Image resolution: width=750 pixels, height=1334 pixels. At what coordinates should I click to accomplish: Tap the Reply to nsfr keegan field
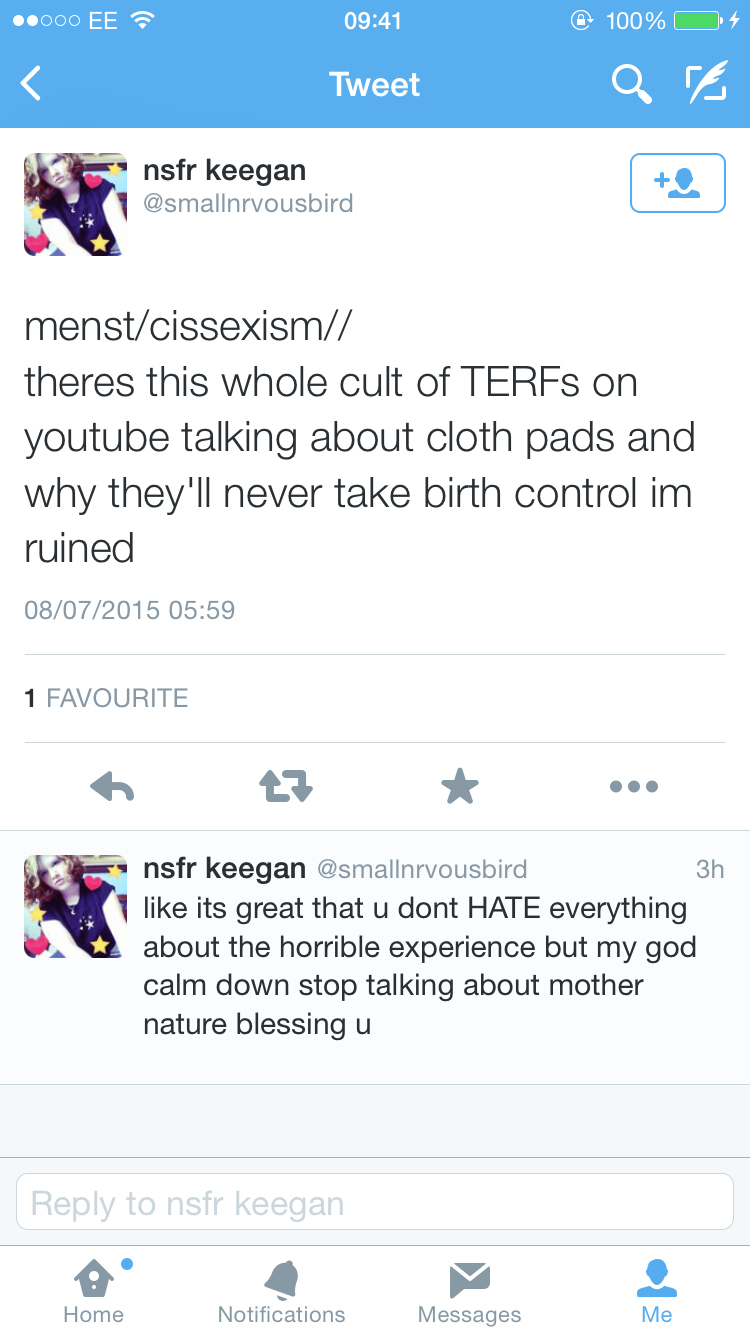pos(375,1202)
